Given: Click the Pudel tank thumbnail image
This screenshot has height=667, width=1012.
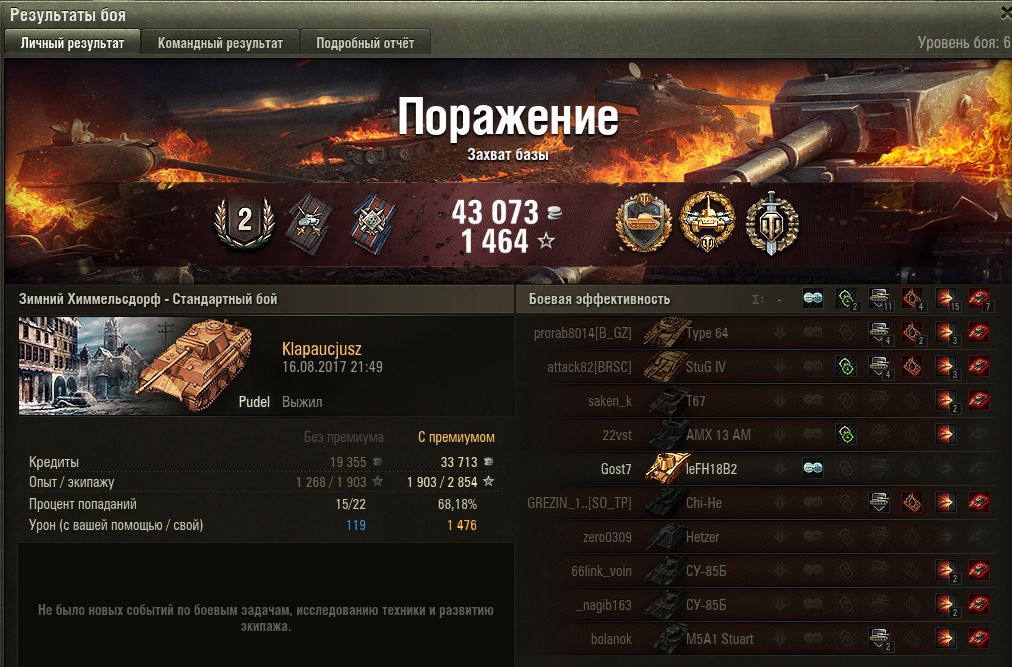Looking at the screenshot, I should click(136, 365).
